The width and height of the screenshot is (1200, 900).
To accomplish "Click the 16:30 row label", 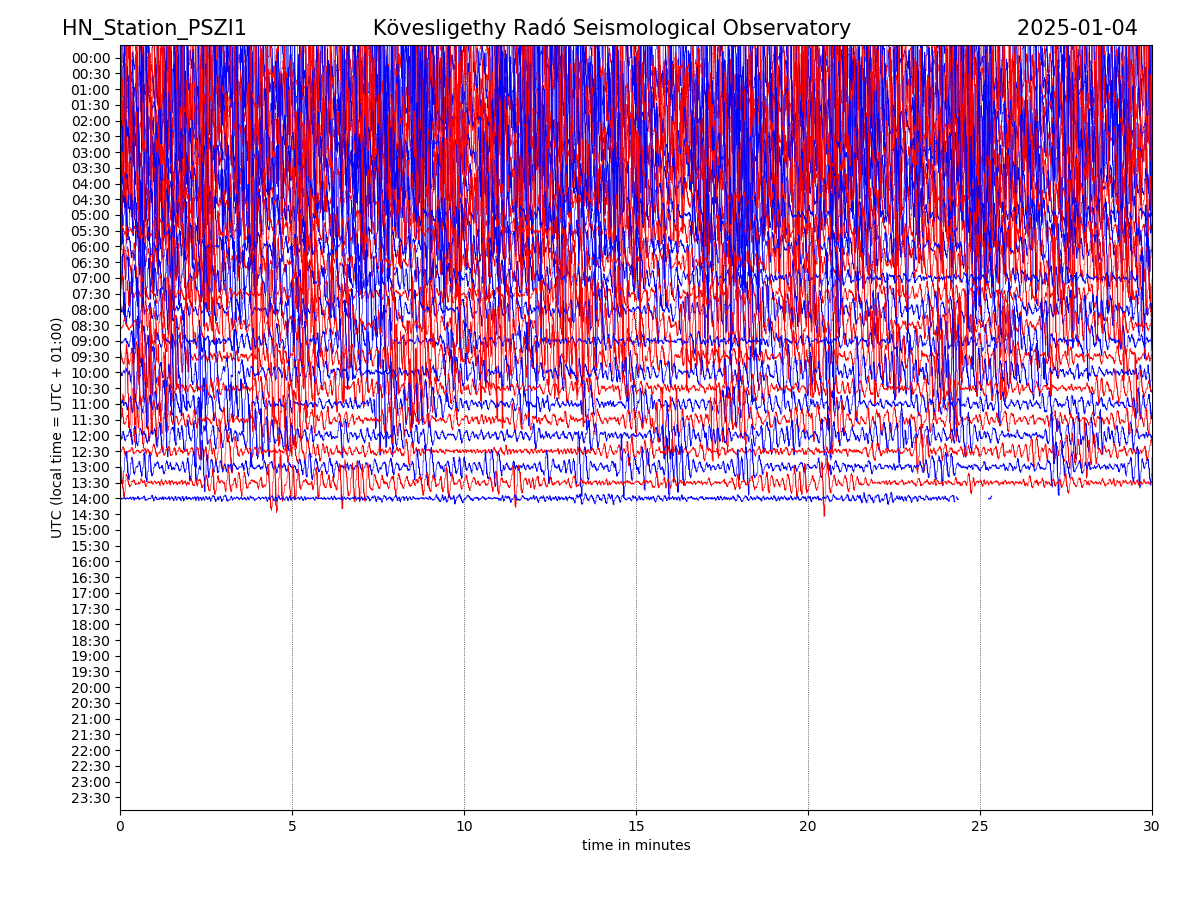I will tap(91, 578).
